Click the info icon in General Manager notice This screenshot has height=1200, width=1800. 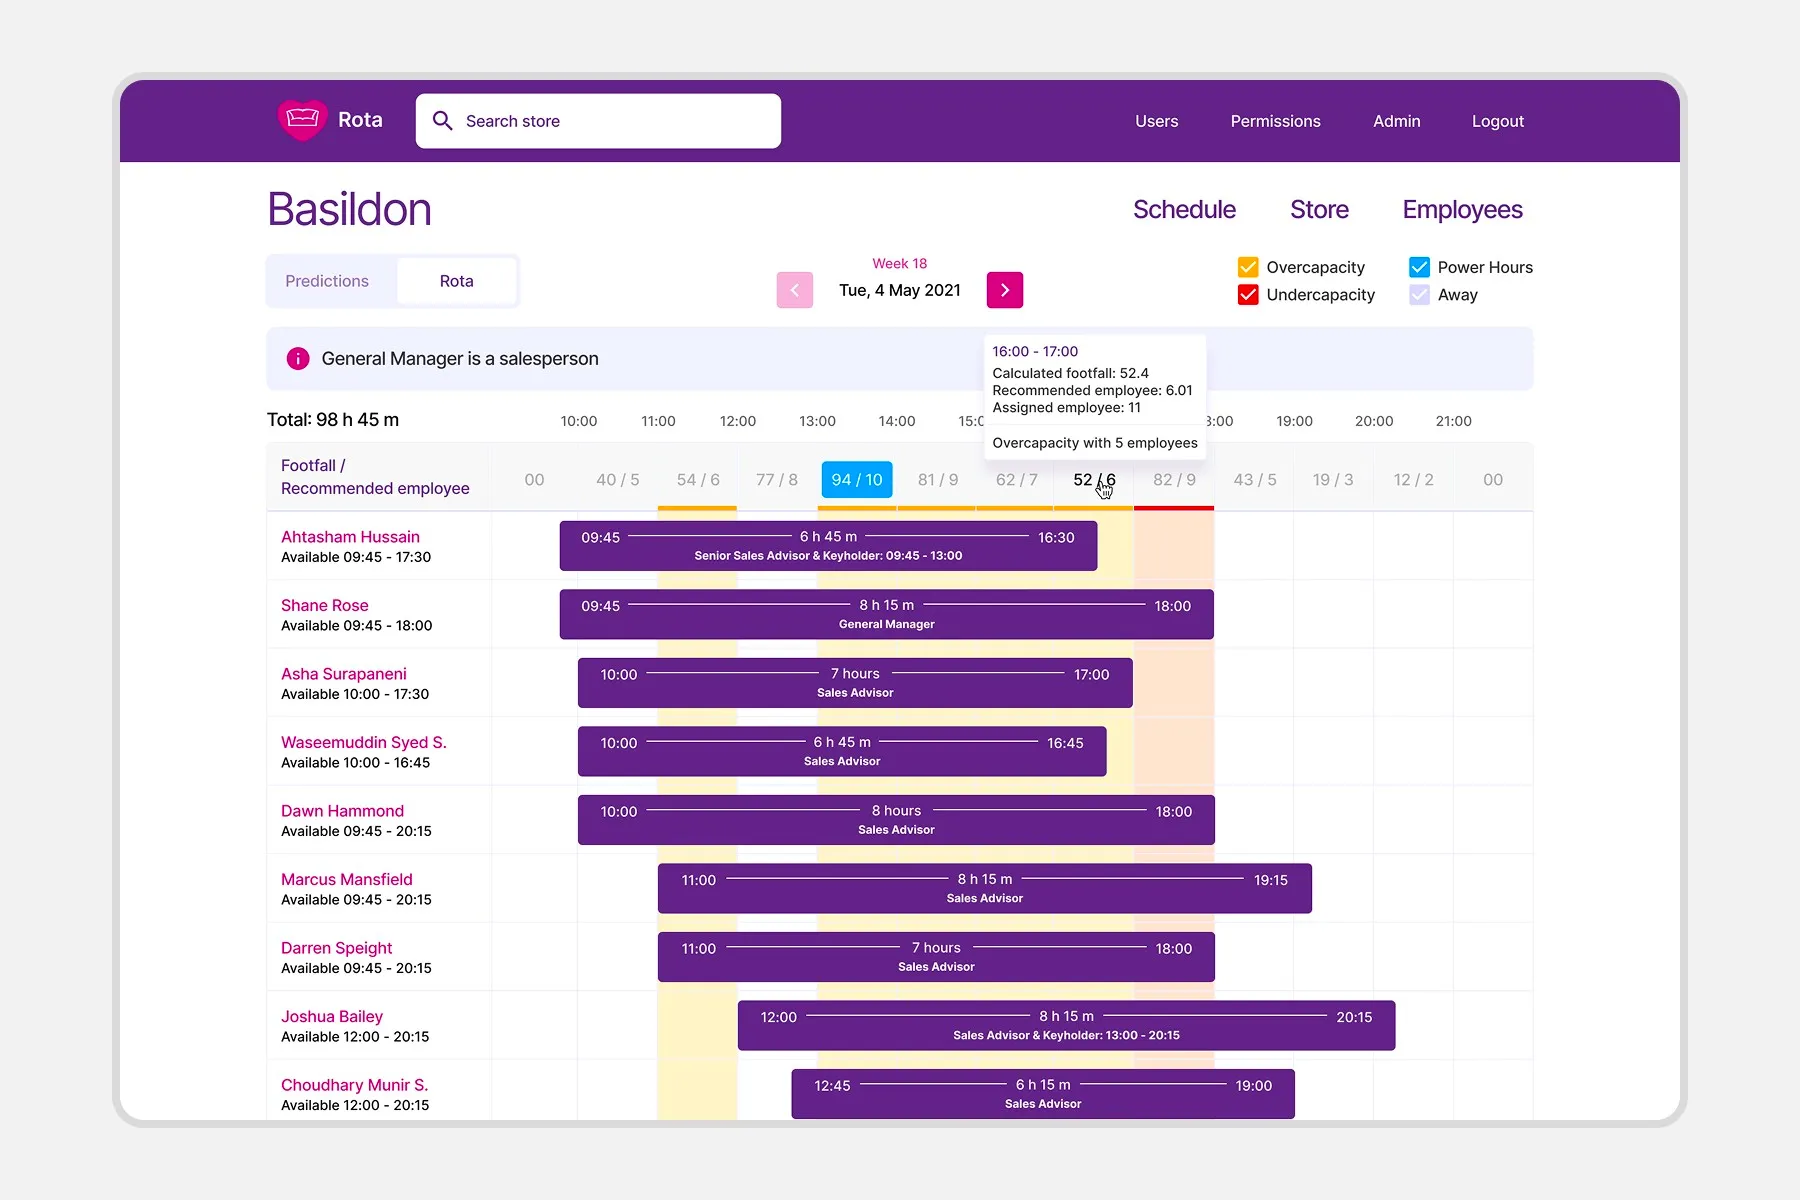tap(298, 359)
